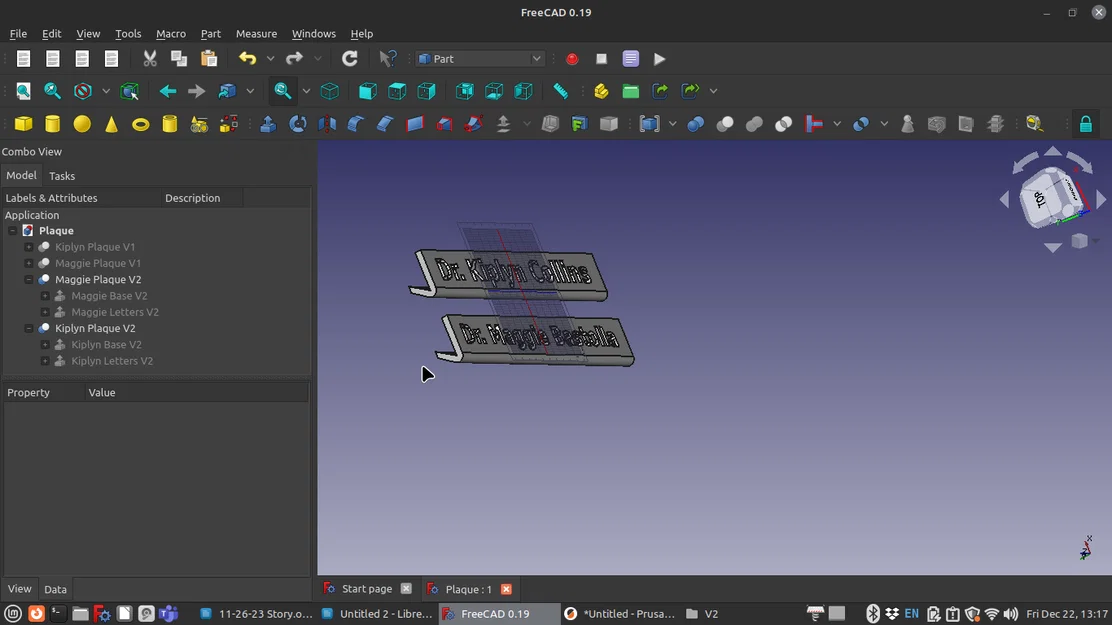Viewport: 1112px width, 625px height.
Task: Create a torus primitive
Action: tap(141, 124)
